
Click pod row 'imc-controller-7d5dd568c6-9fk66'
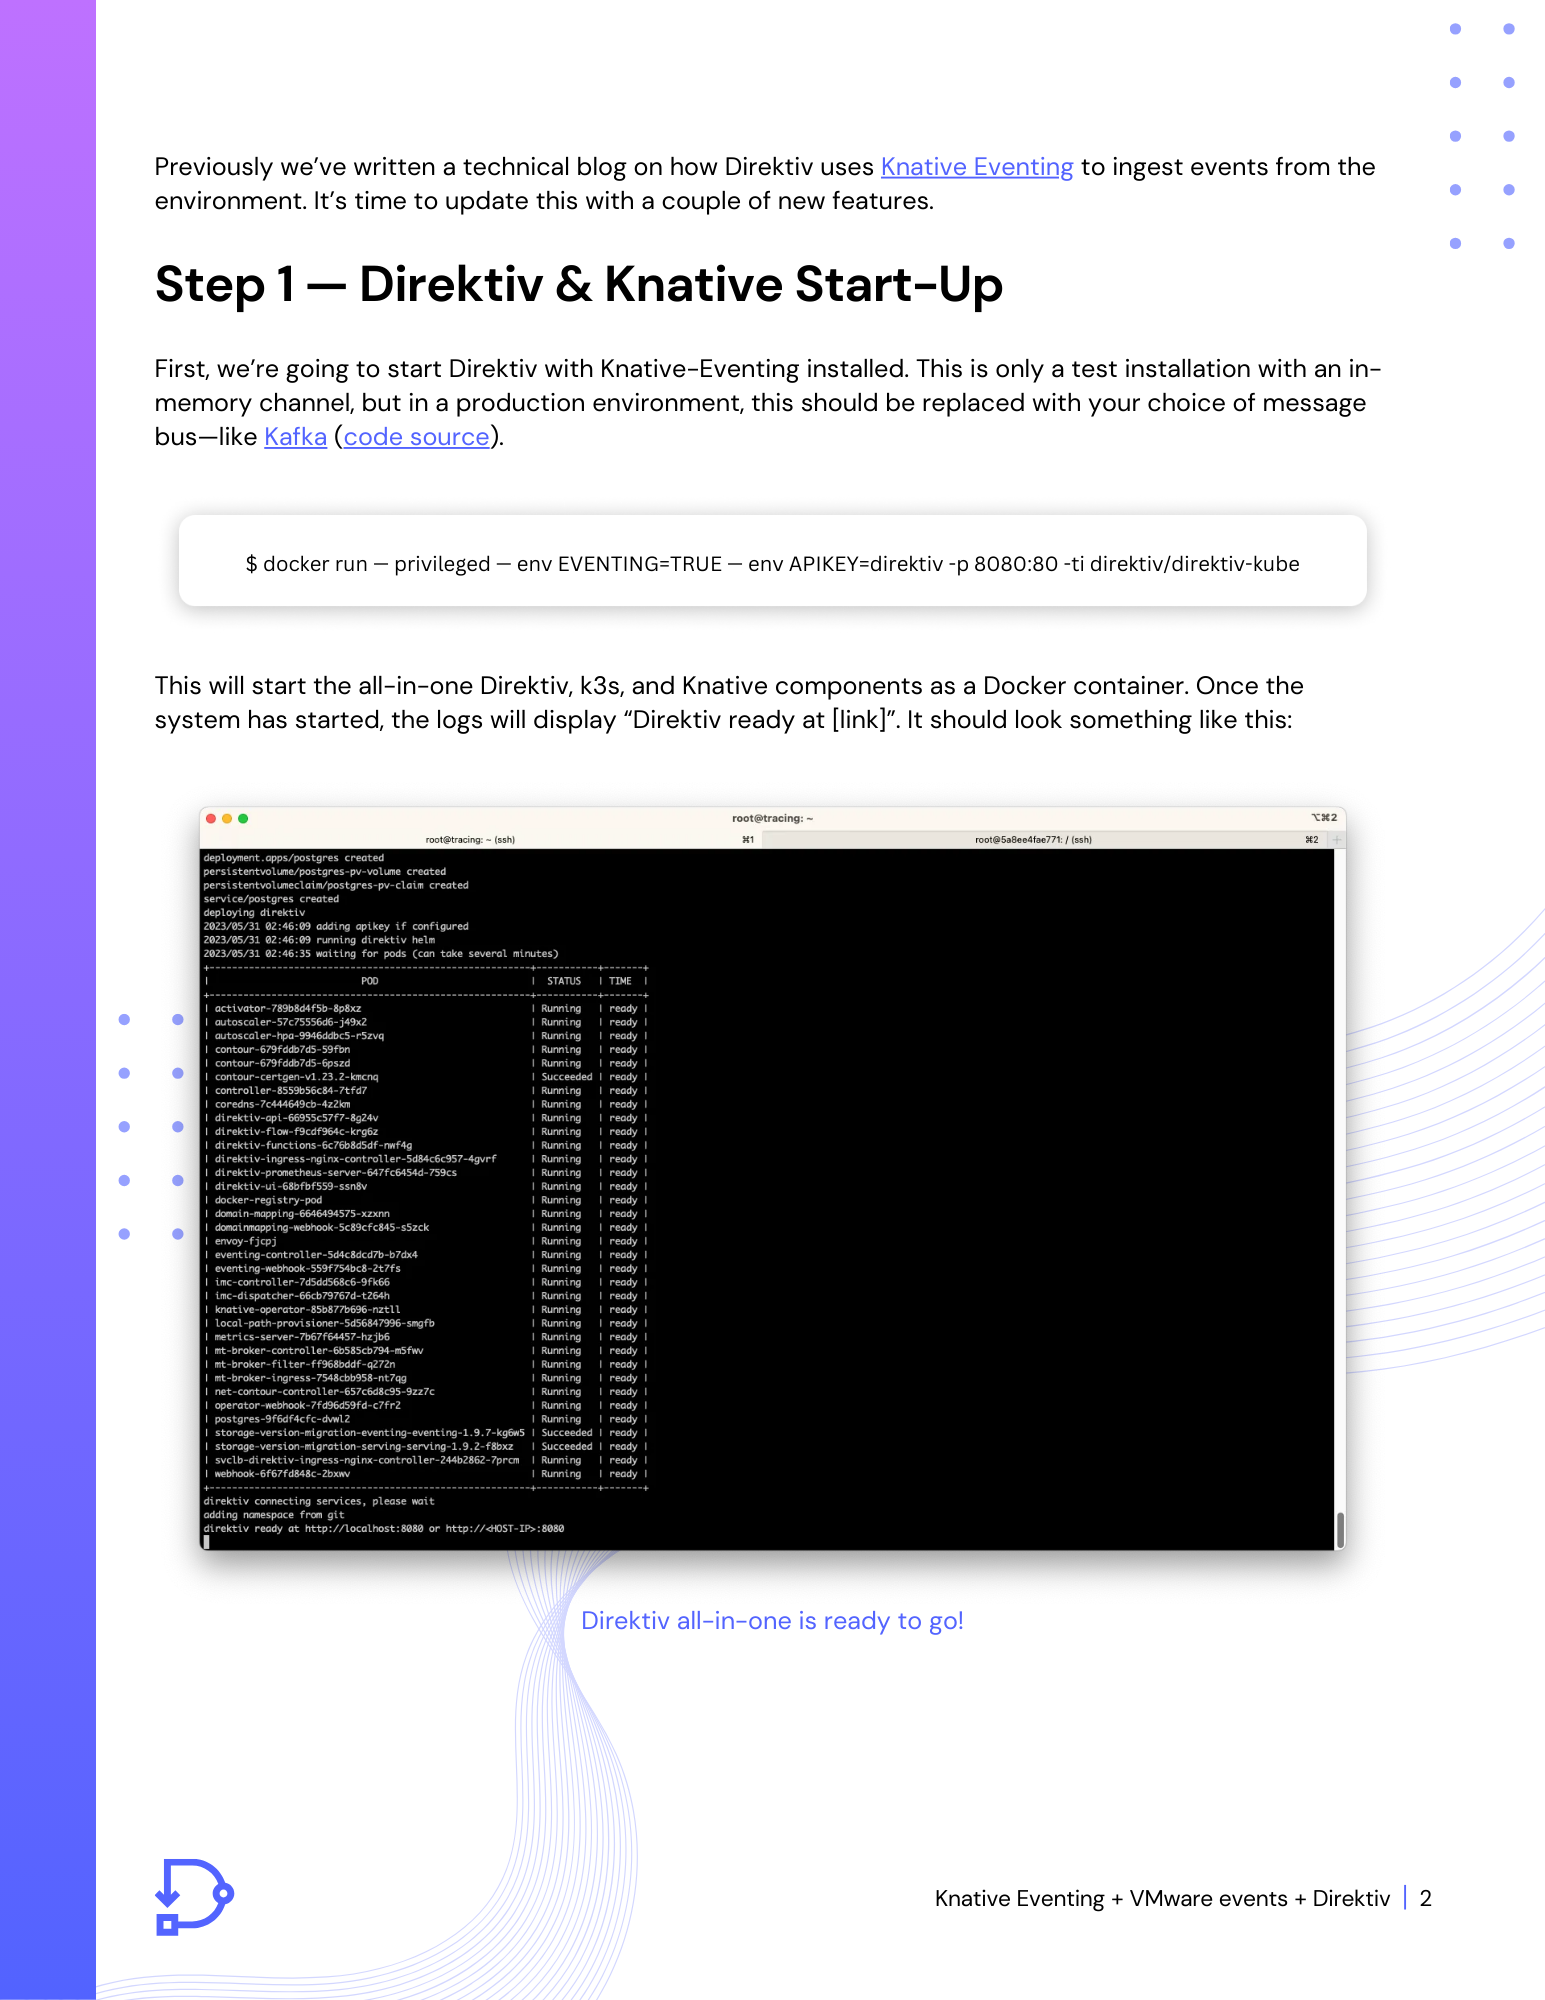pos(426,1282)
